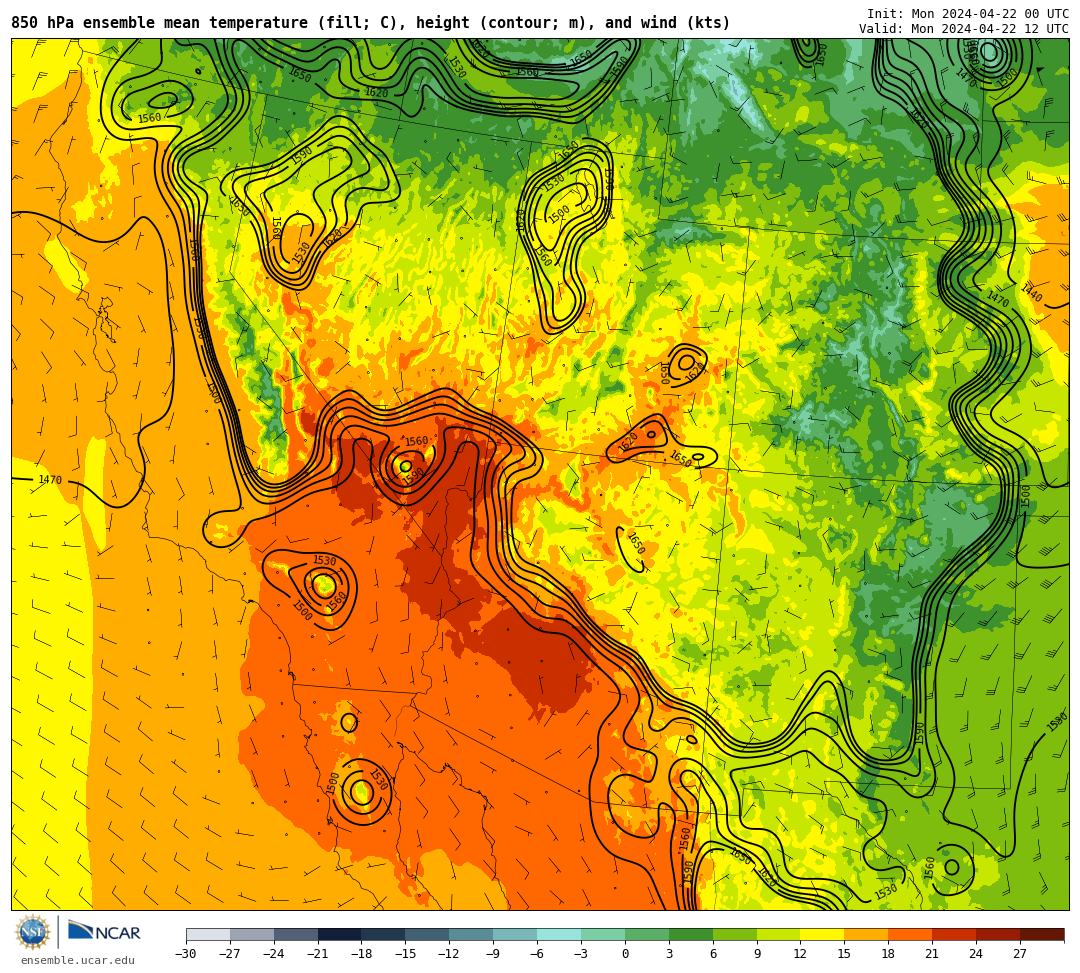
Task: Click the colorbar label '21'
Action: [933, 954]
